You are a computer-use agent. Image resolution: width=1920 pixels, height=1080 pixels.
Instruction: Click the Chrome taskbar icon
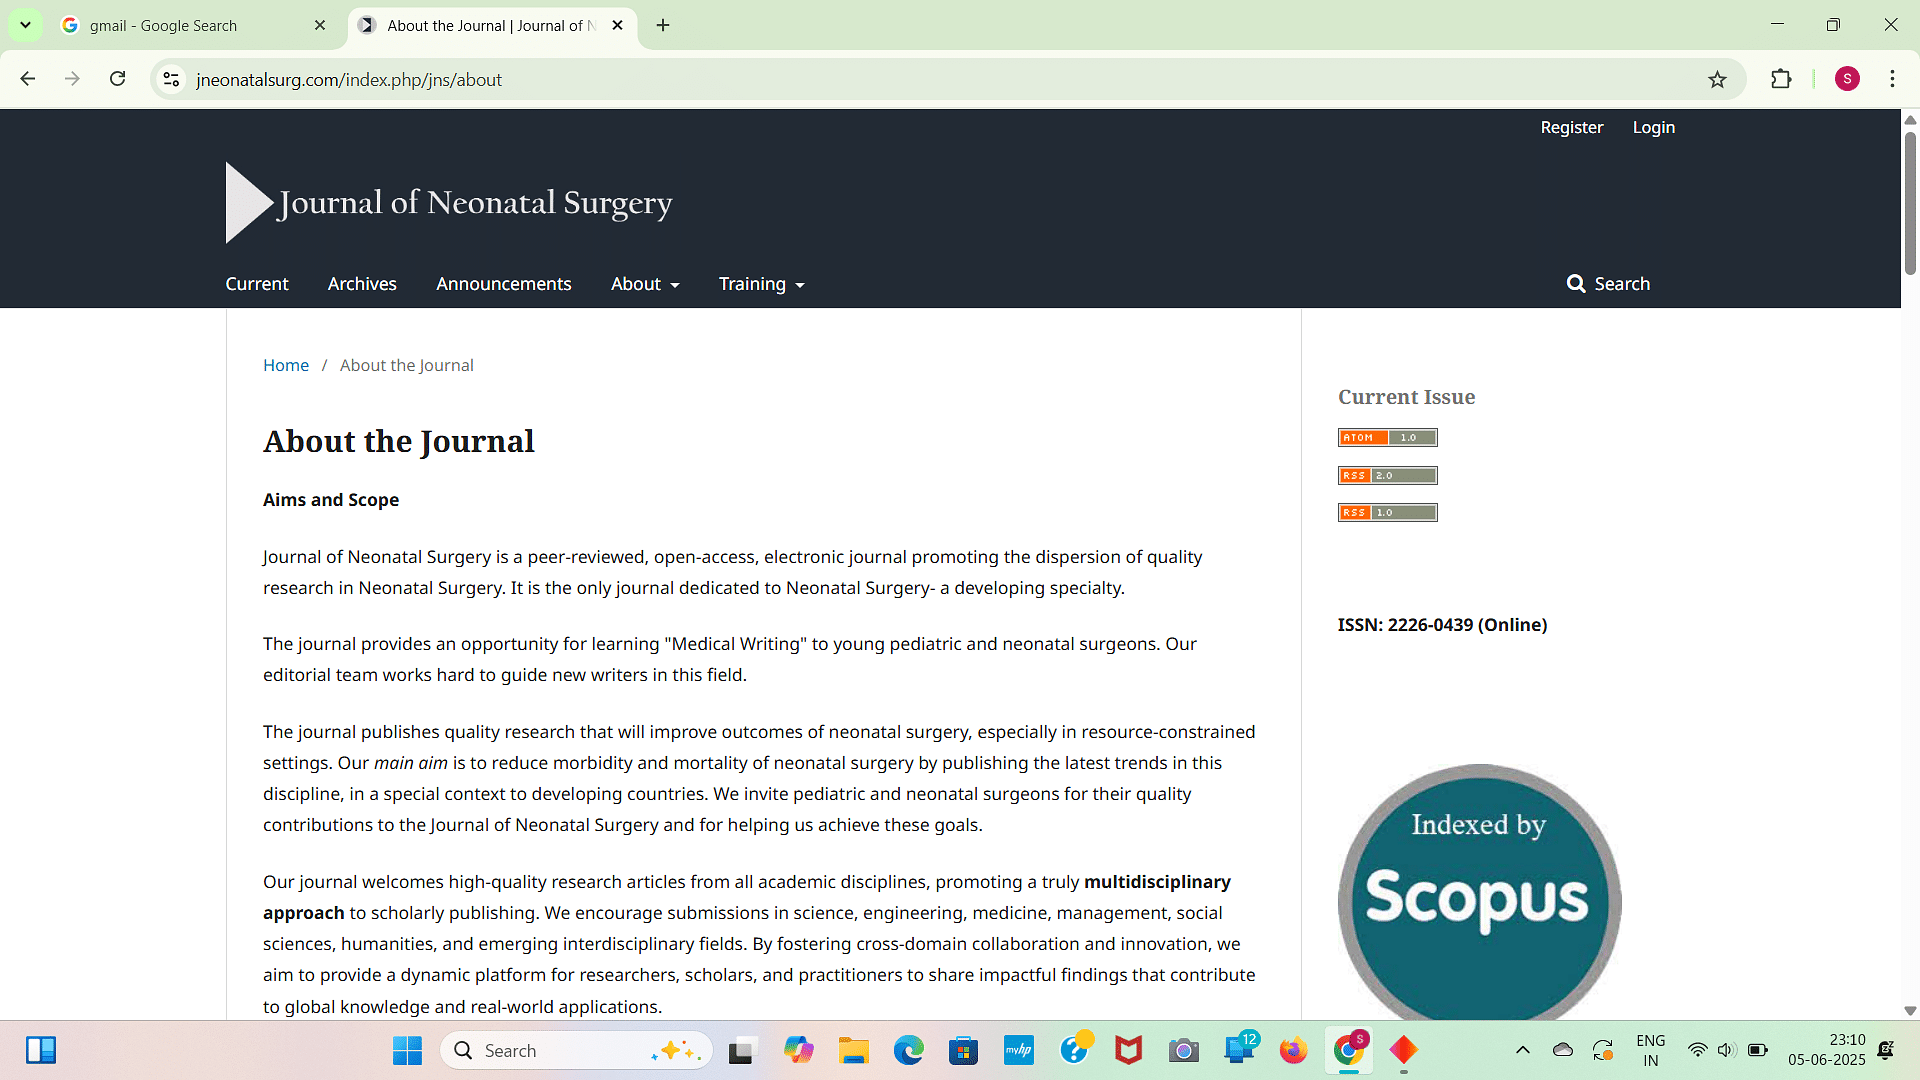pos(1348,1050)
